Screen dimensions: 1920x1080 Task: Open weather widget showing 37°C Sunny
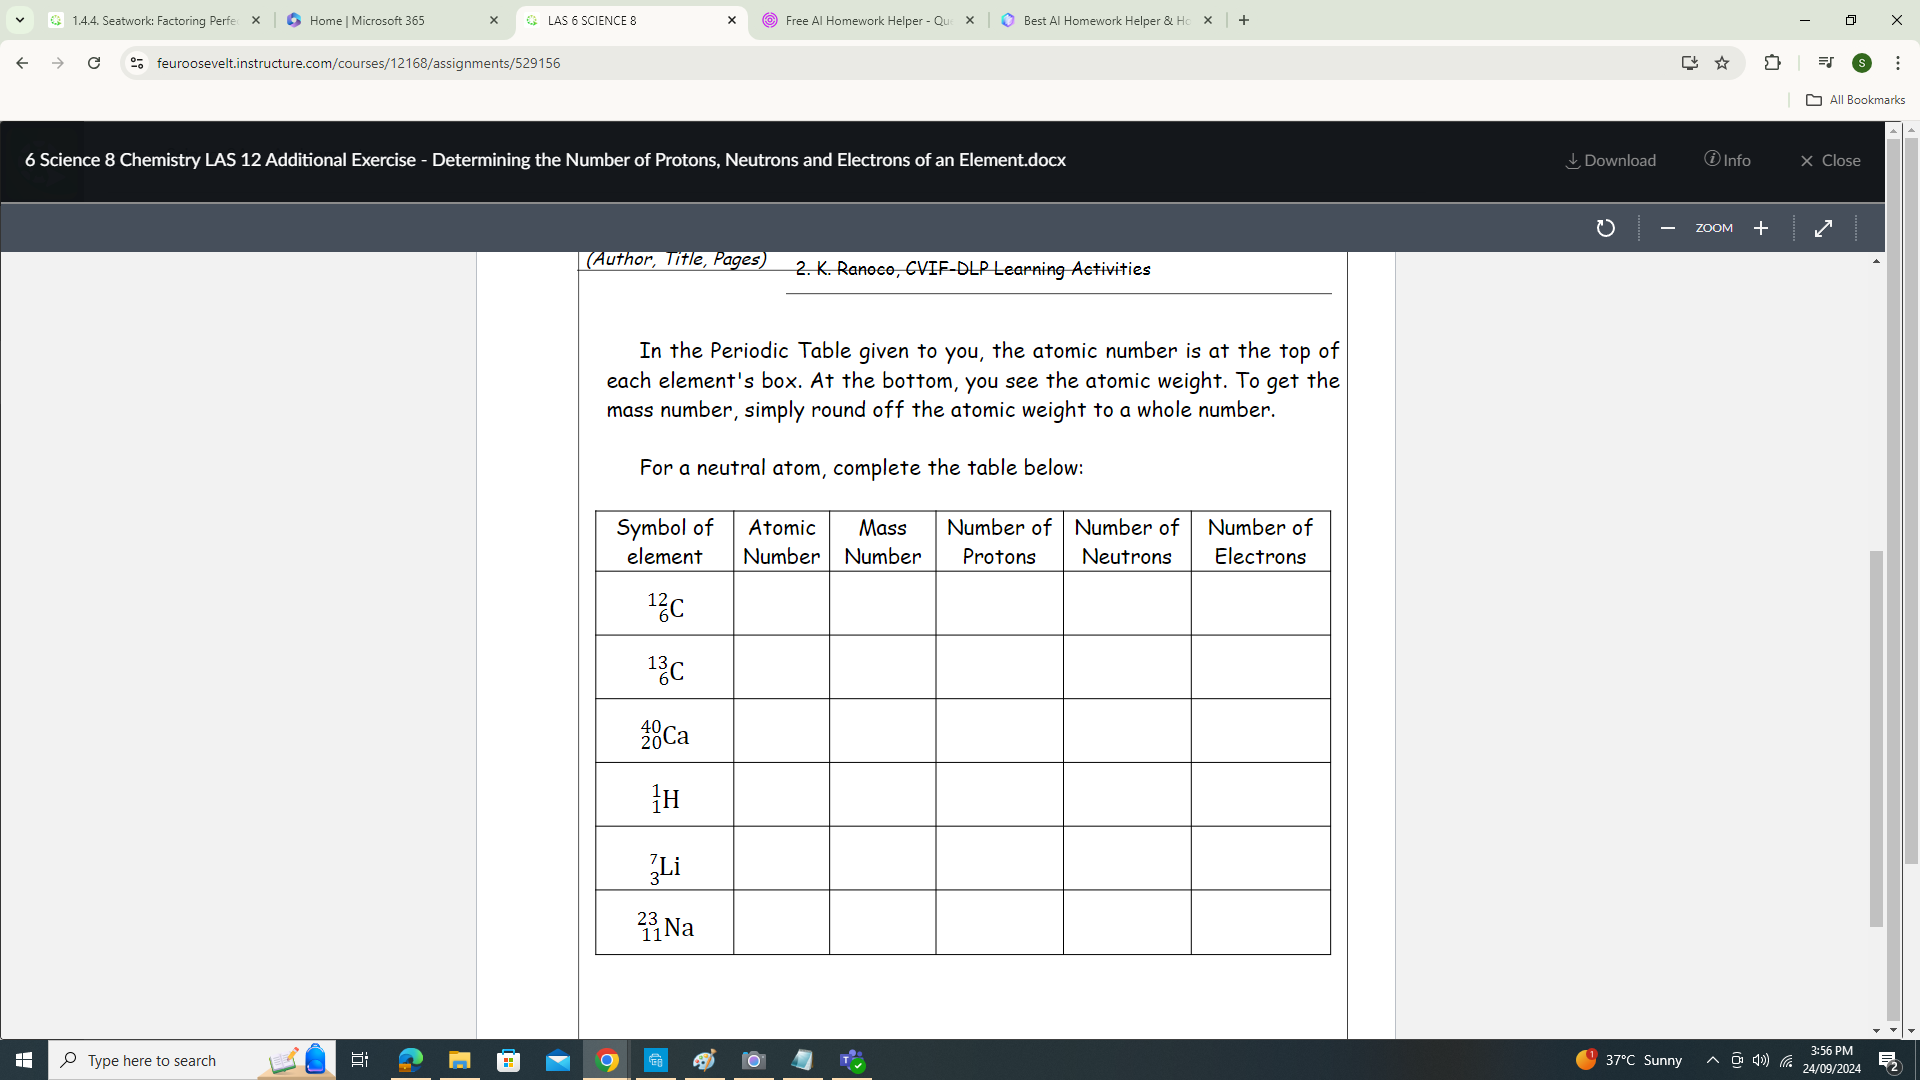1628,1060
